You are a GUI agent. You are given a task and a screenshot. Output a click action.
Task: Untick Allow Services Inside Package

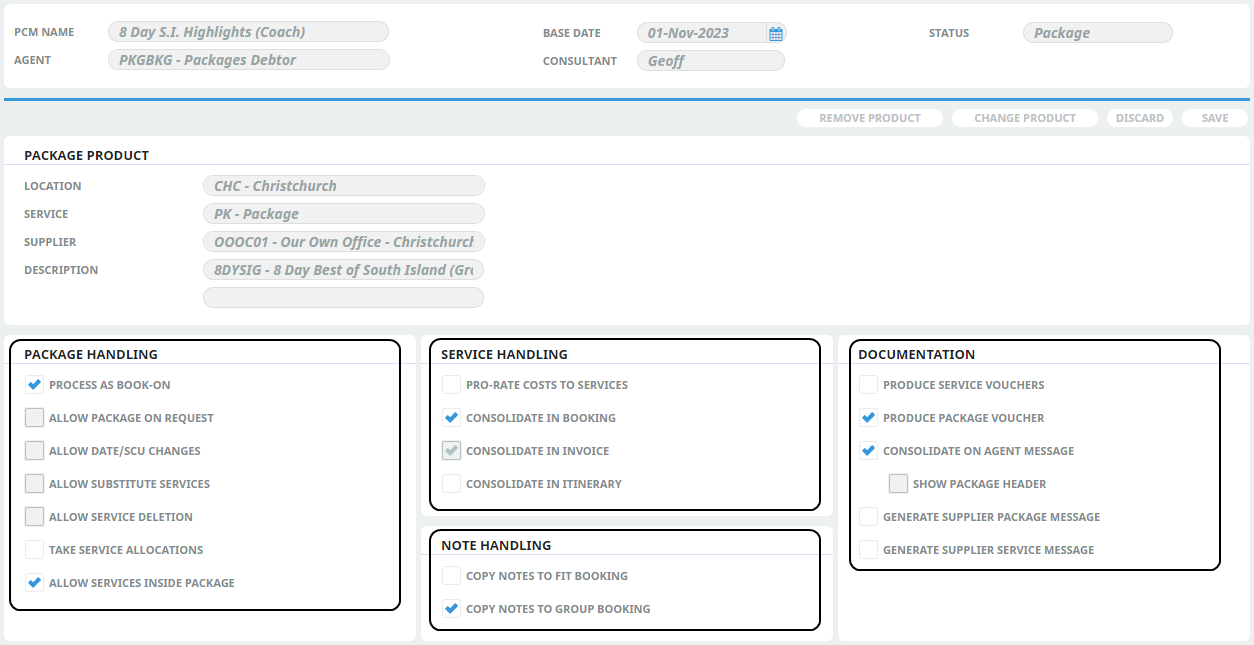tap(35, 583)
